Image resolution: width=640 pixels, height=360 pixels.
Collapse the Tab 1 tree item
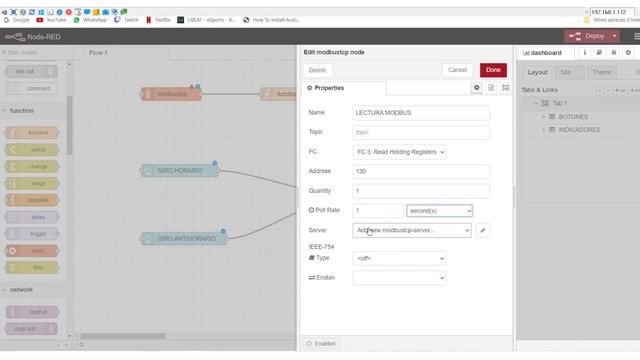(x=536, y=103)
